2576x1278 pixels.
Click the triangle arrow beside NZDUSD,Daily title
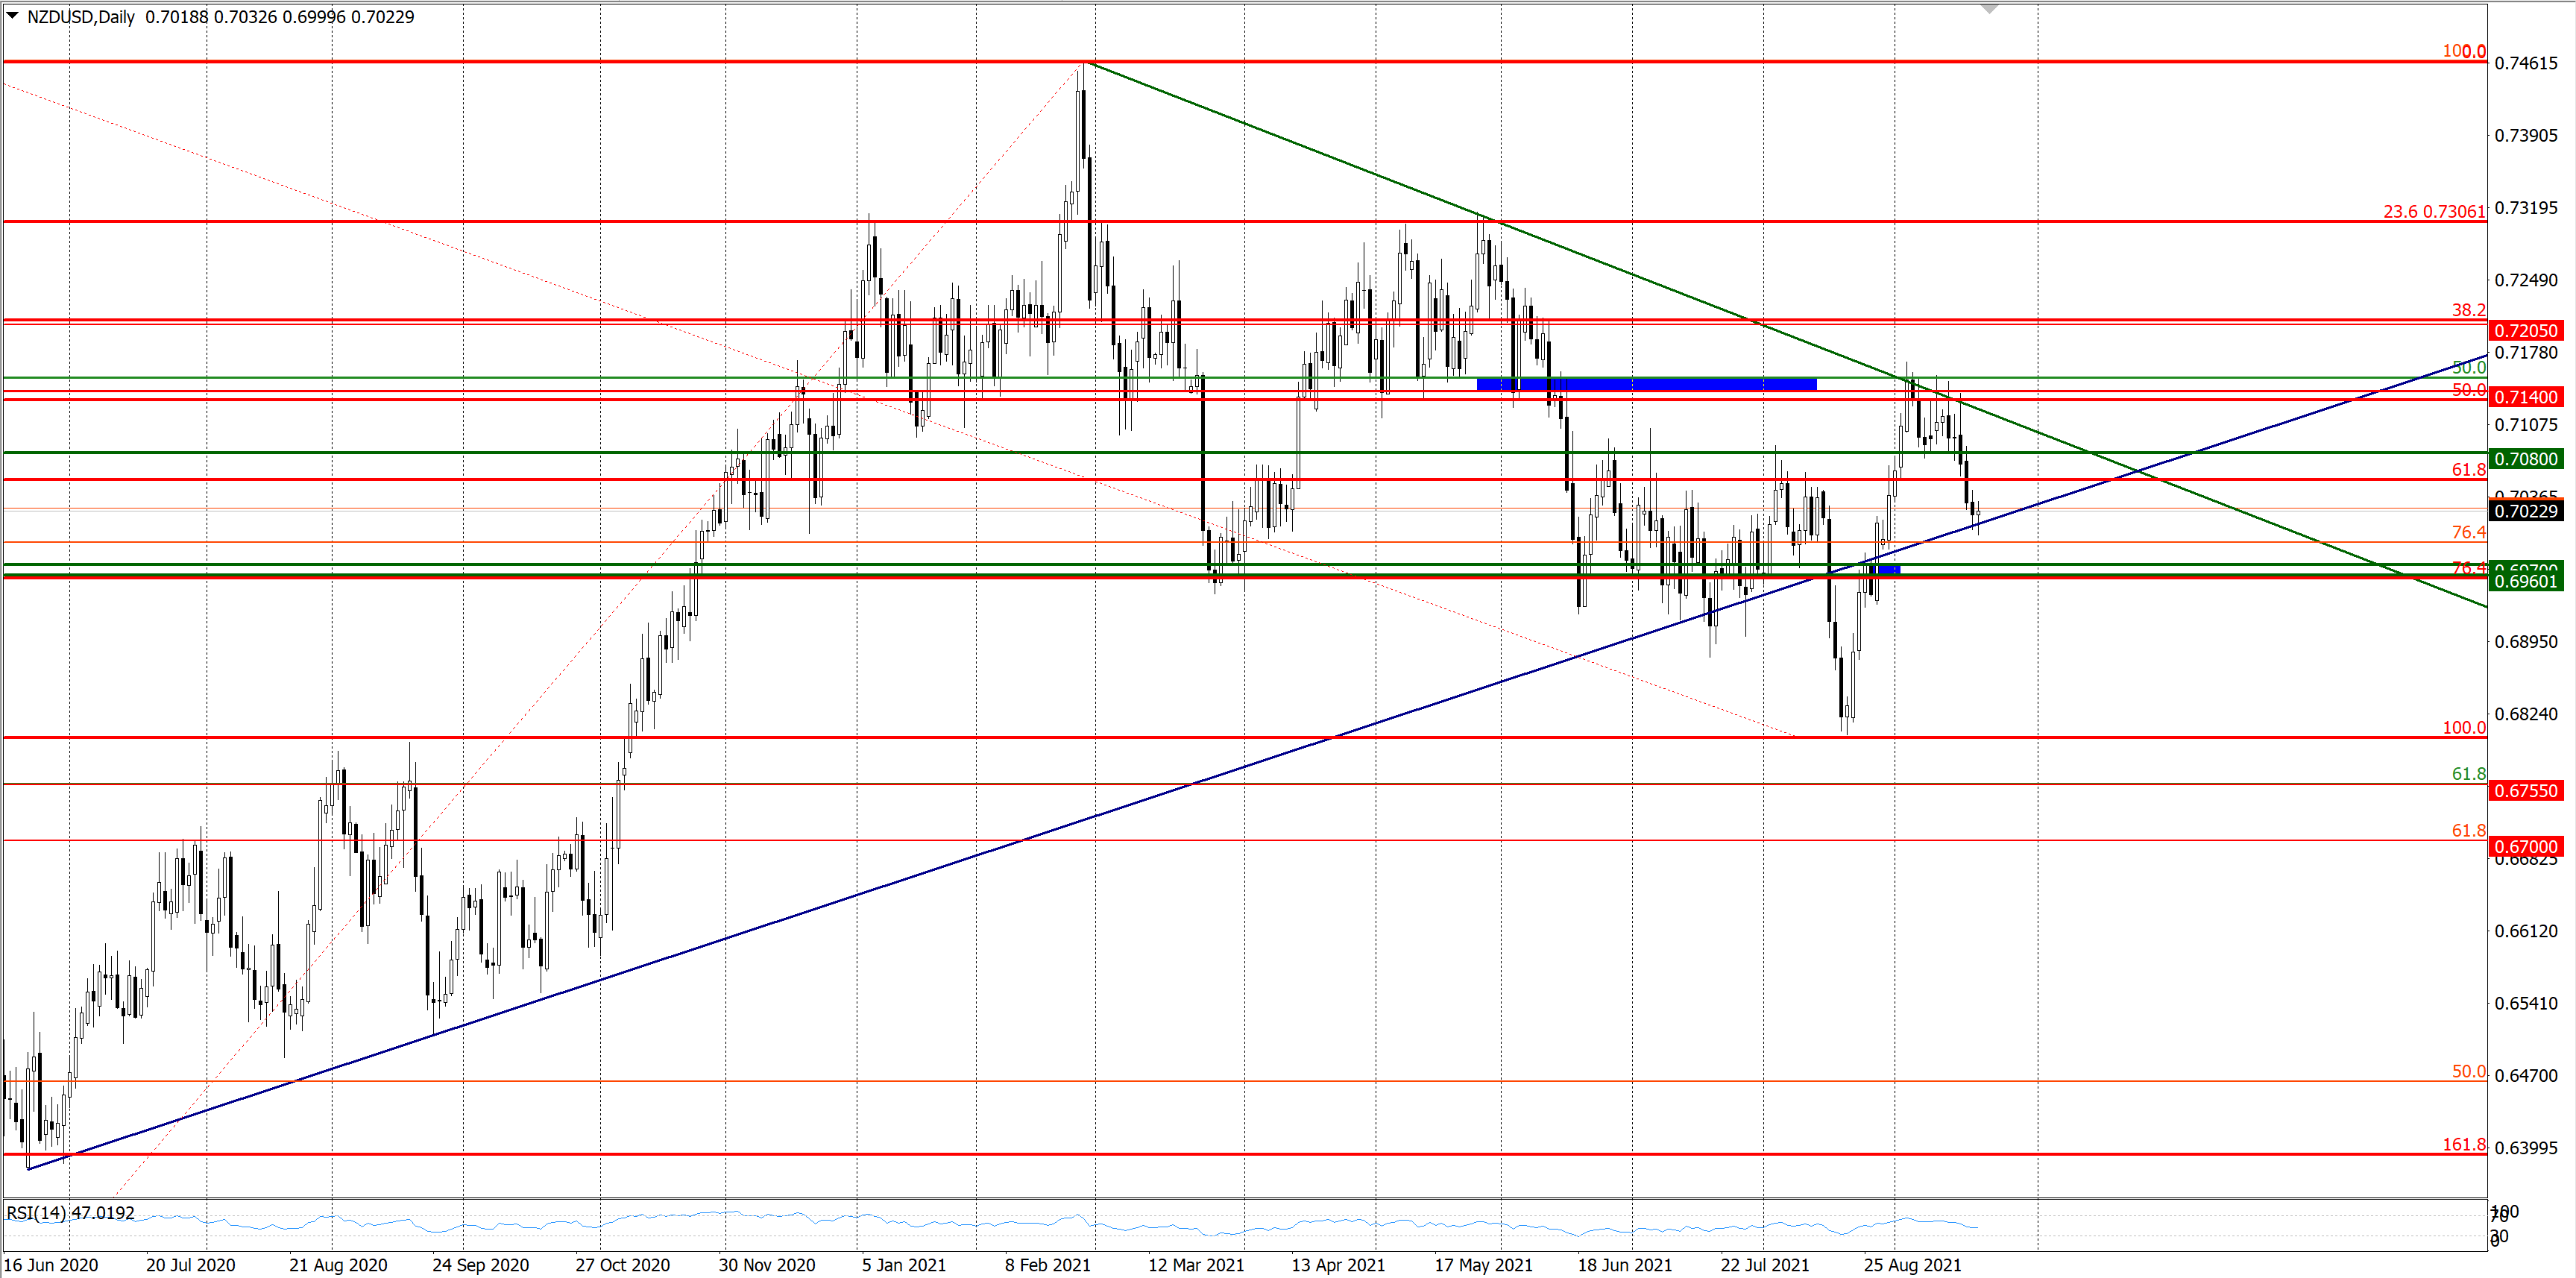tap(12, 16)
